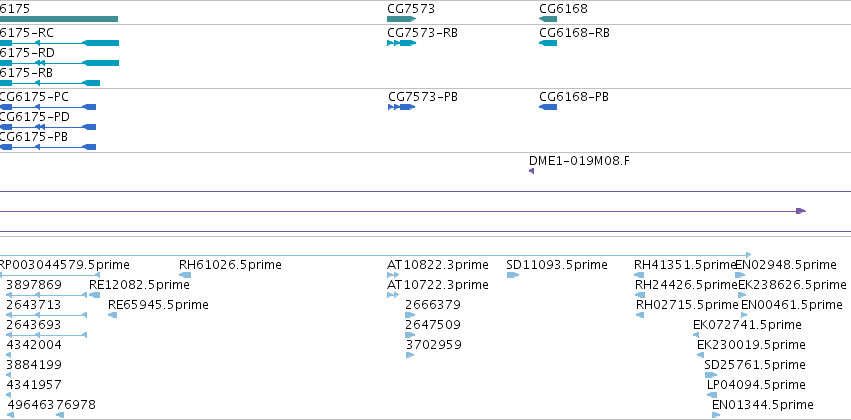Click the CG6175-PD protein feature

48,127
